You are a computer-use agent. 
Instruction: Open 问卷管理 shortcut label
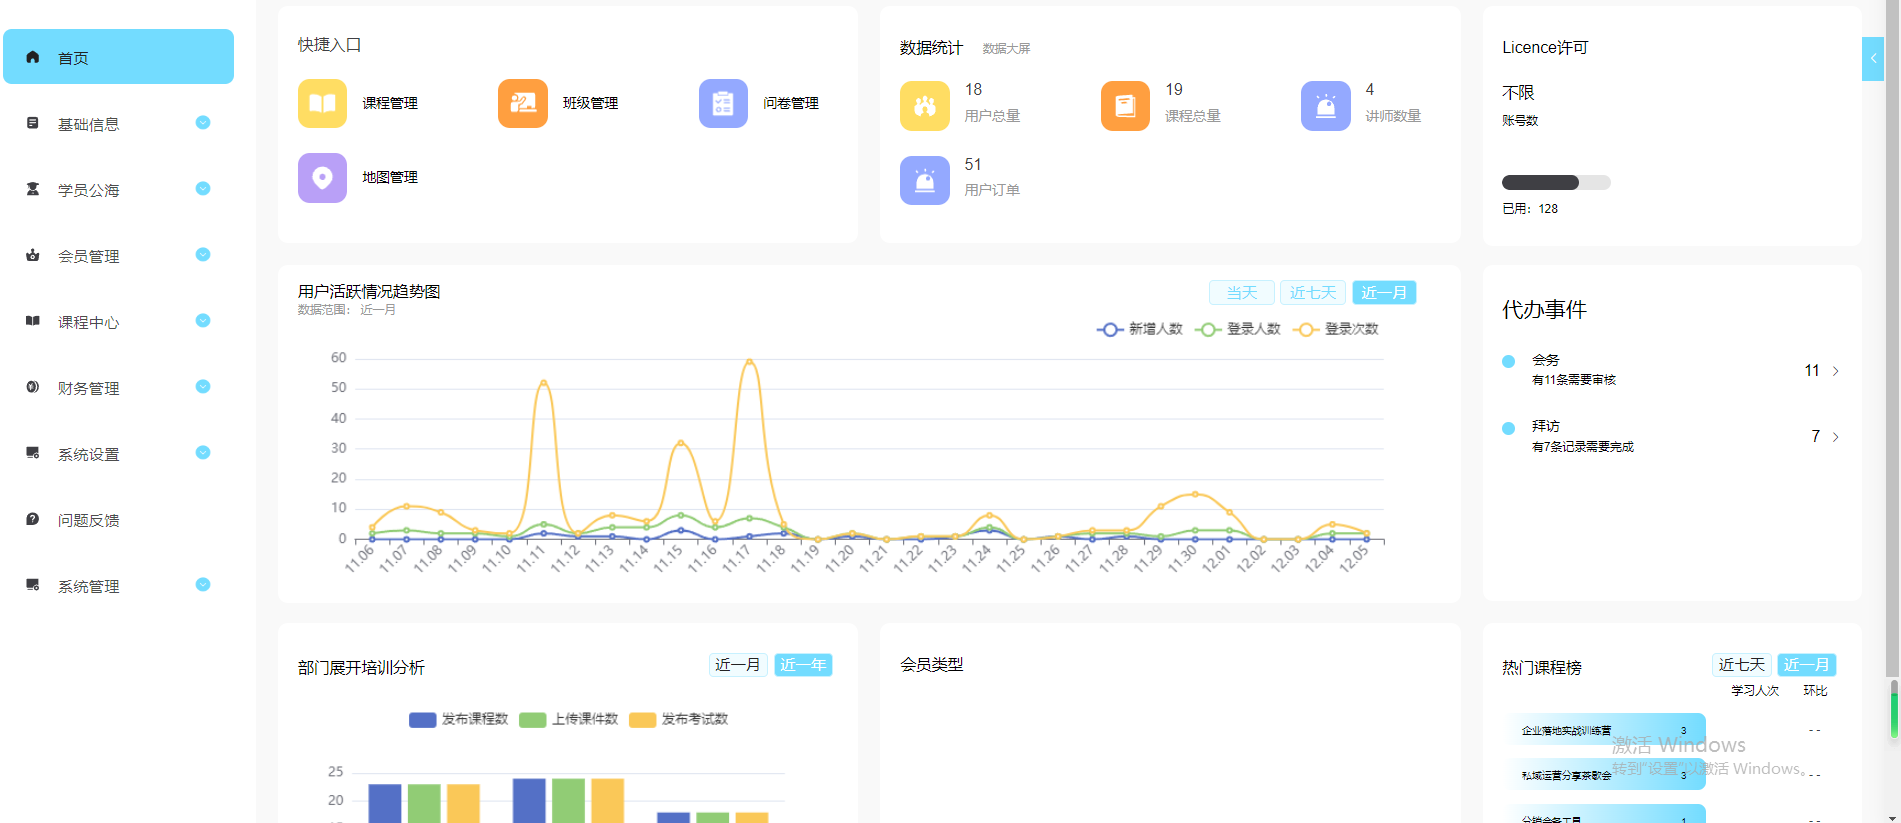(x=791, y=103)
